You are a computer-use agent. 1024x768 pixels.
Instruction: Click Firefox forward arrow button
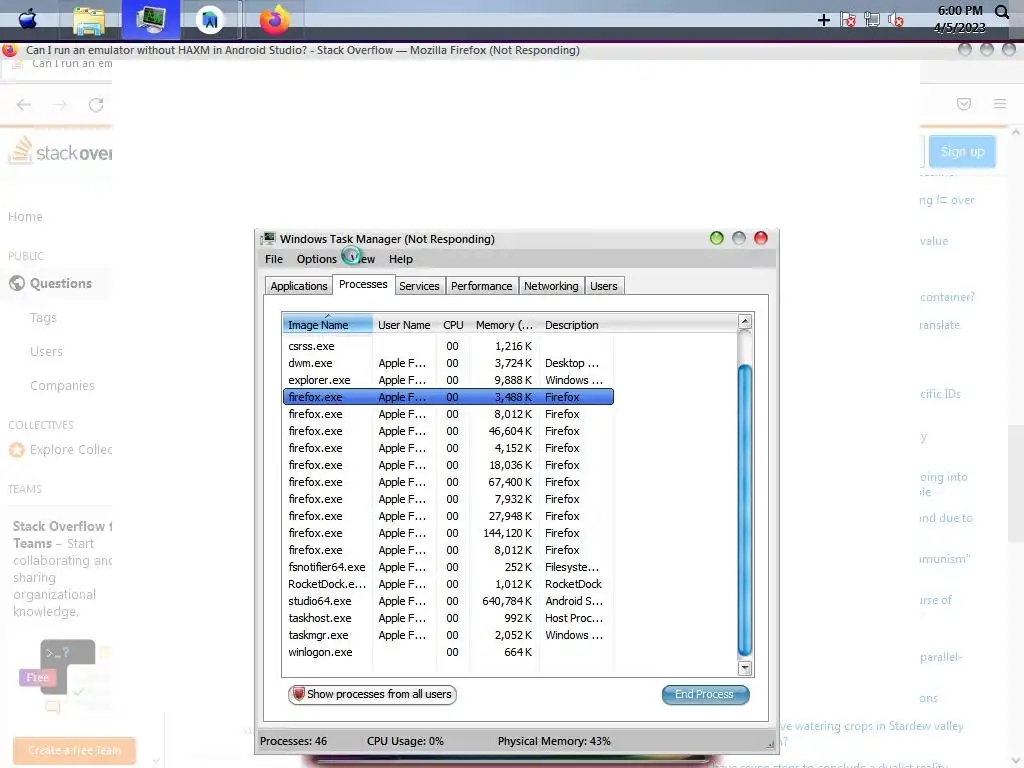[60, 104]
